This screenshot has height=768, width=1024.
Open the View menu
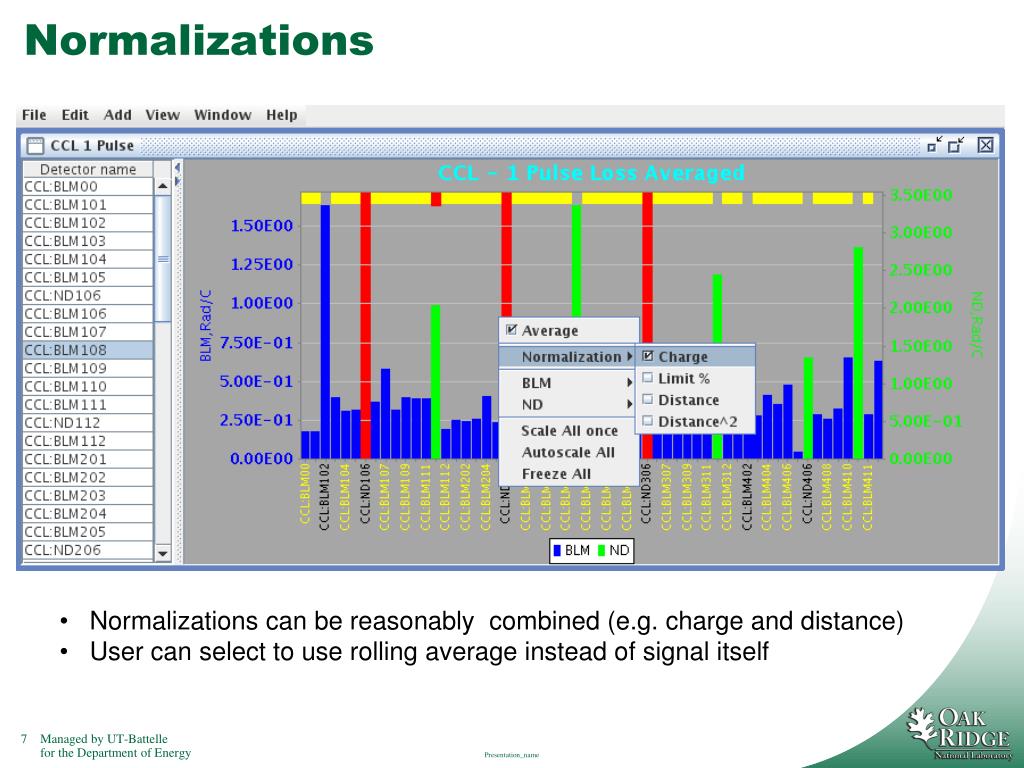point(163,115)
